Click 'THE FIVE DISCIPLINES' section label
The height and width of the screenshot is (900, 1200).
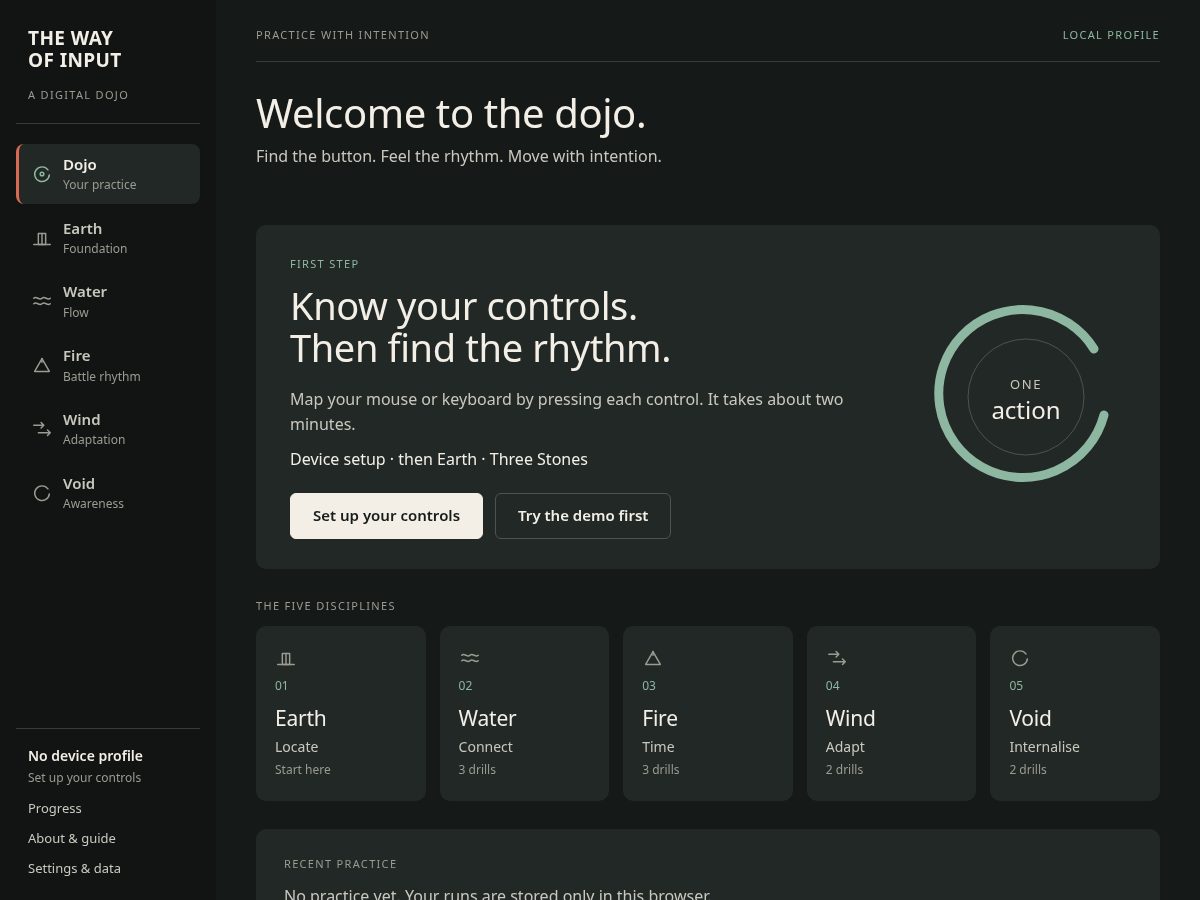click(x=326, y=606)
